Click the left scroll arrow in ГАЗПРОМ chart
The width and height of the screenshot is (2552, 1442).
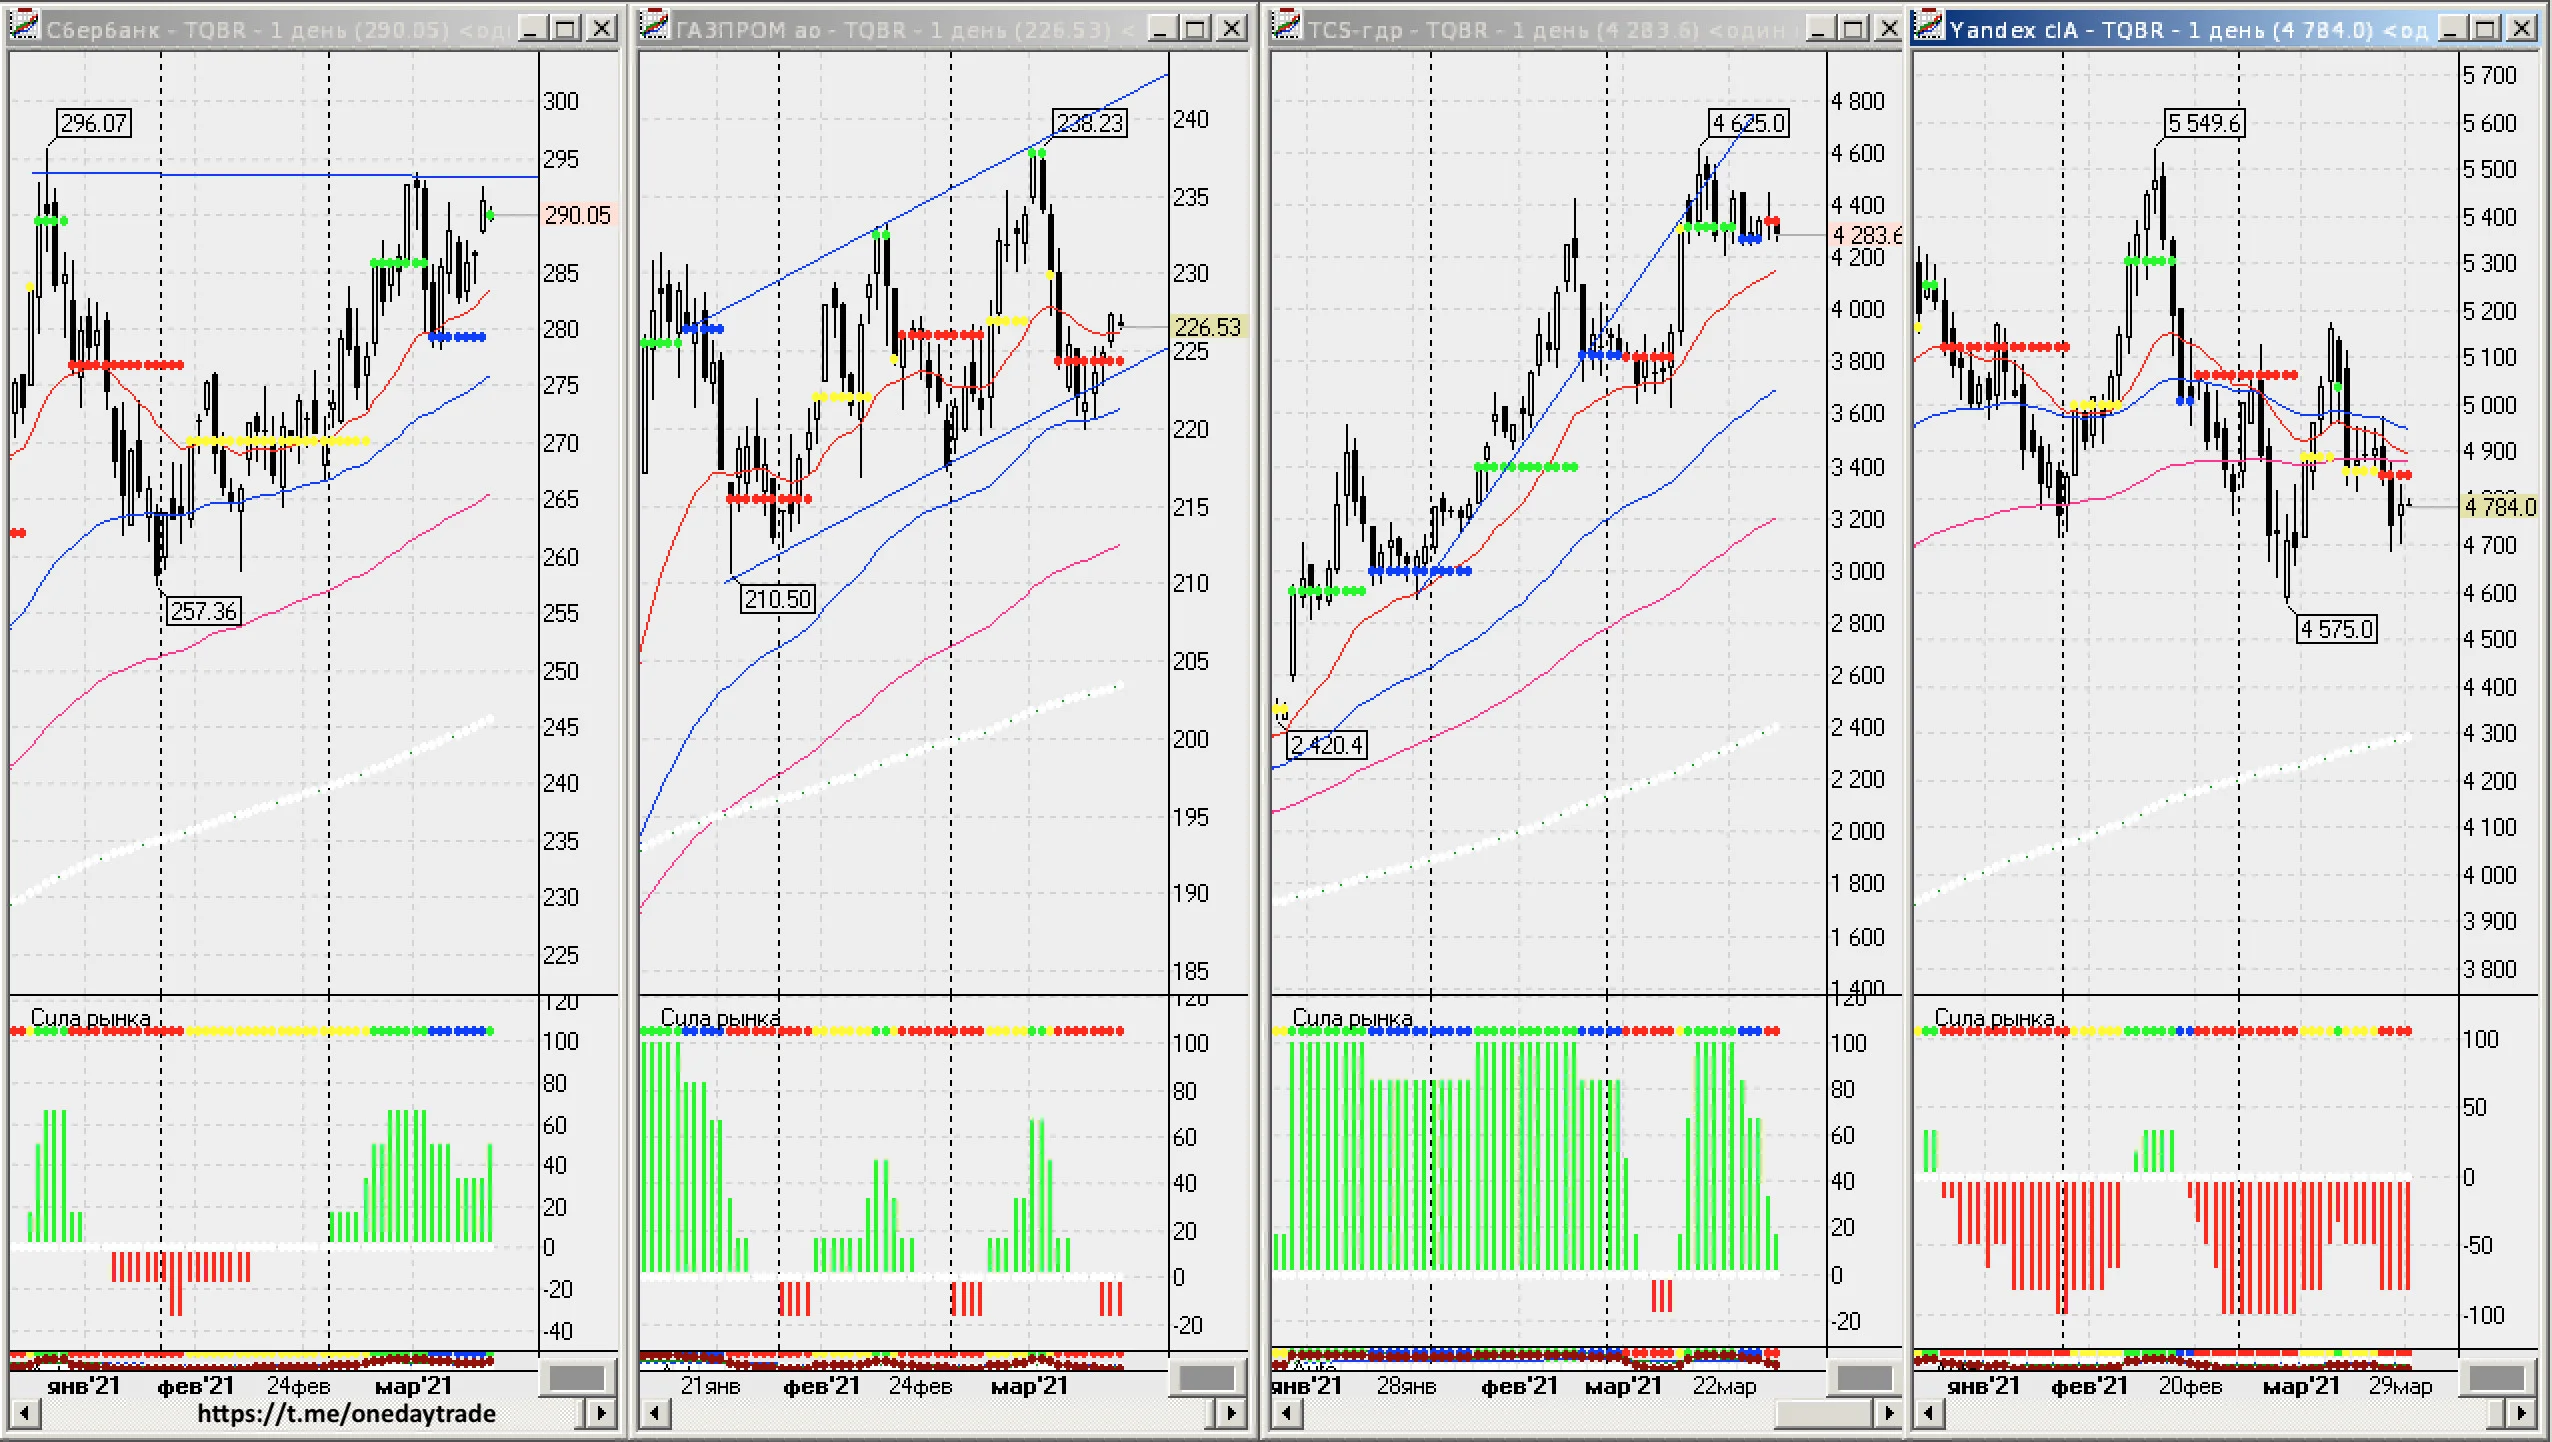click(655, 1413)
